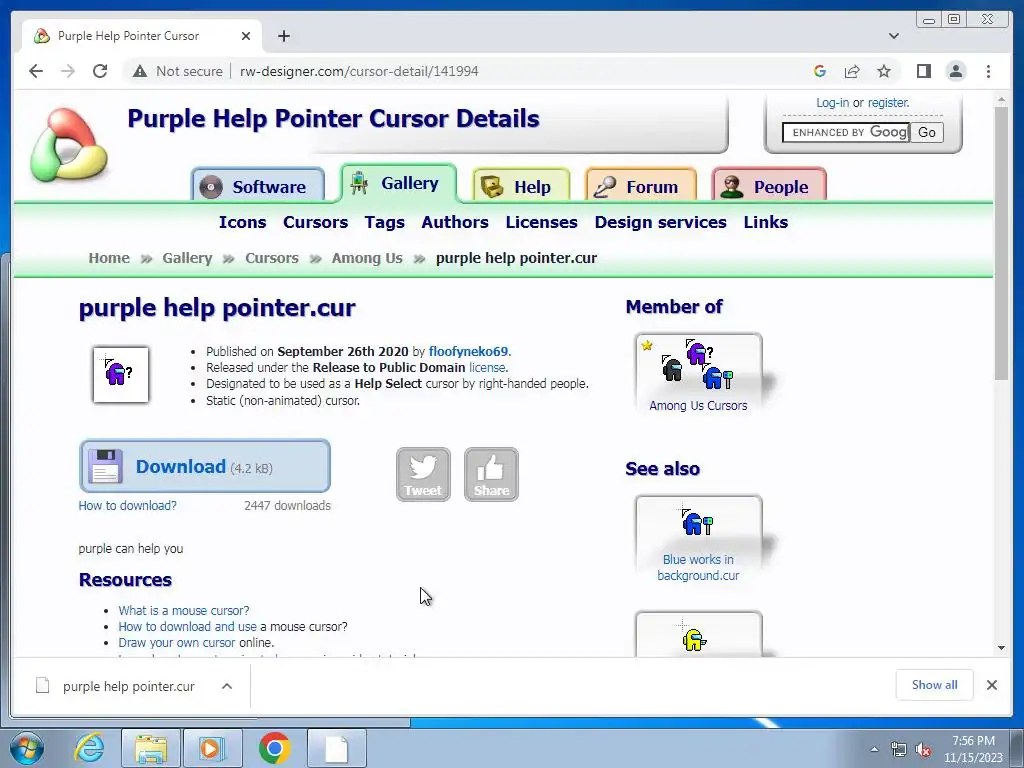Image resolution: width=1024 pixels, height=768 pixels.
Task: Open Blue works in background.cur
Action: (698, 539)
